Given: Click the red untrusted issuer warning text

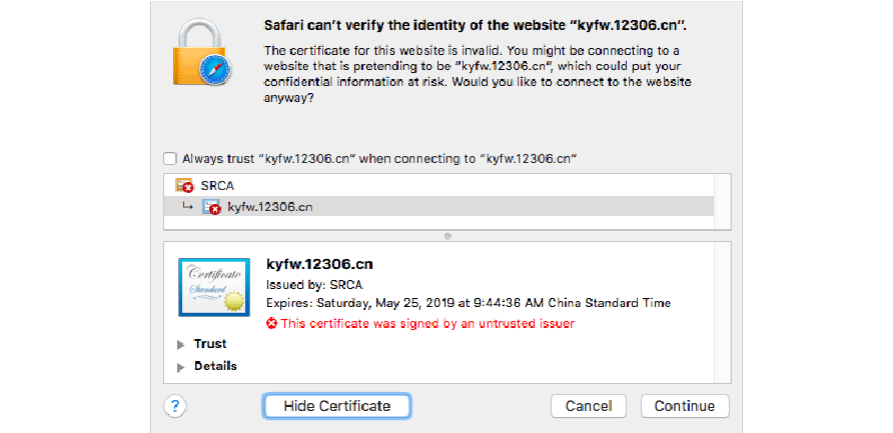Looking at the screenshot, I should point(427,324).
